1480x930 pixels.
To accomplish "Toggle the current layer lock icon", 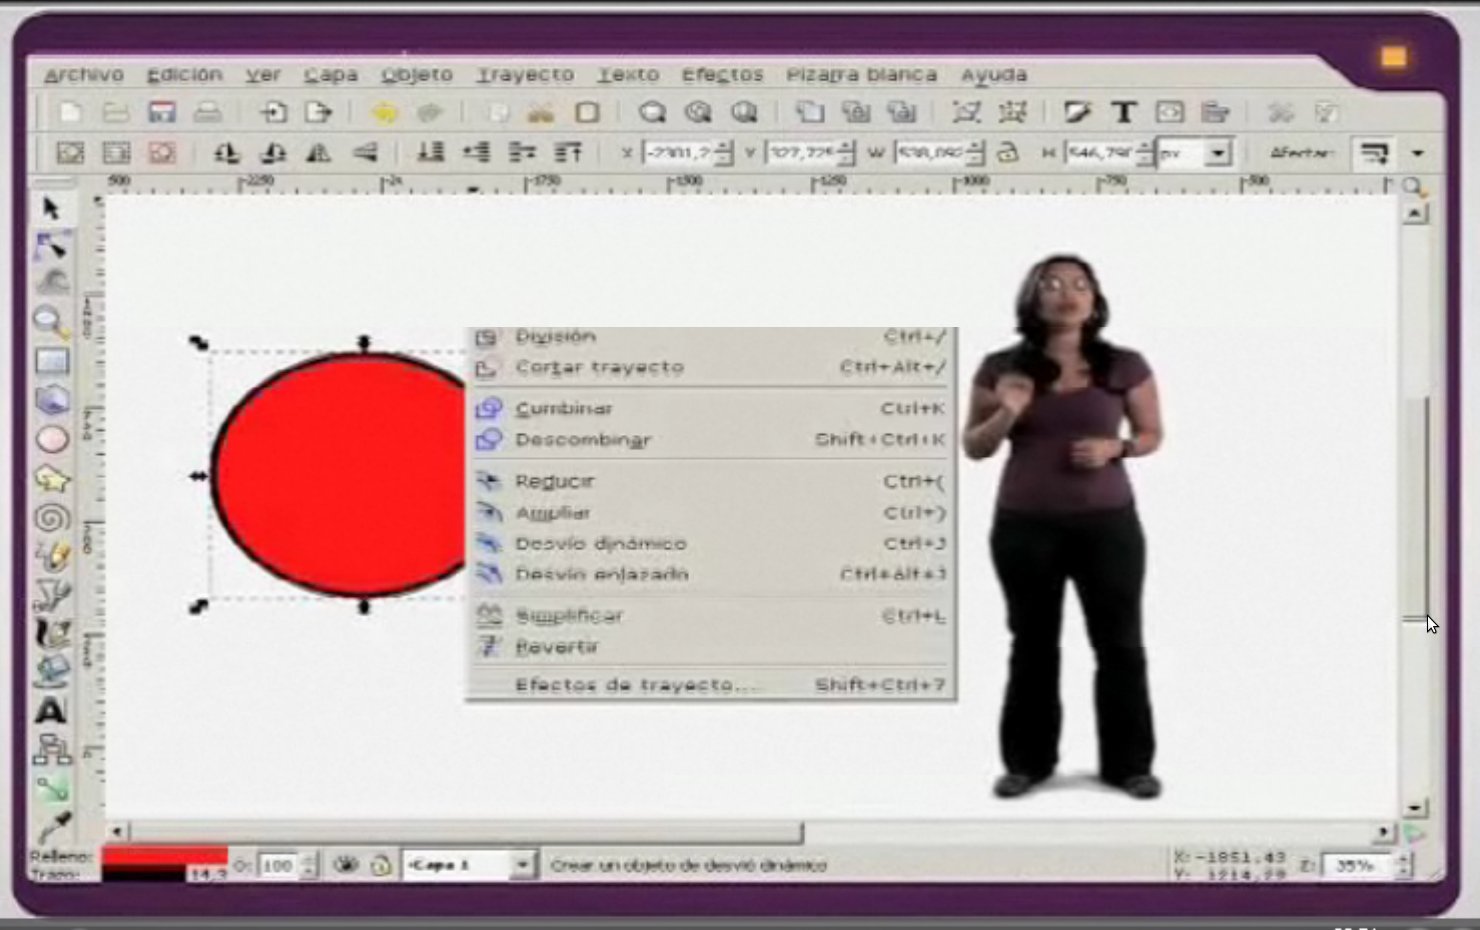I will tap(380, 865).
